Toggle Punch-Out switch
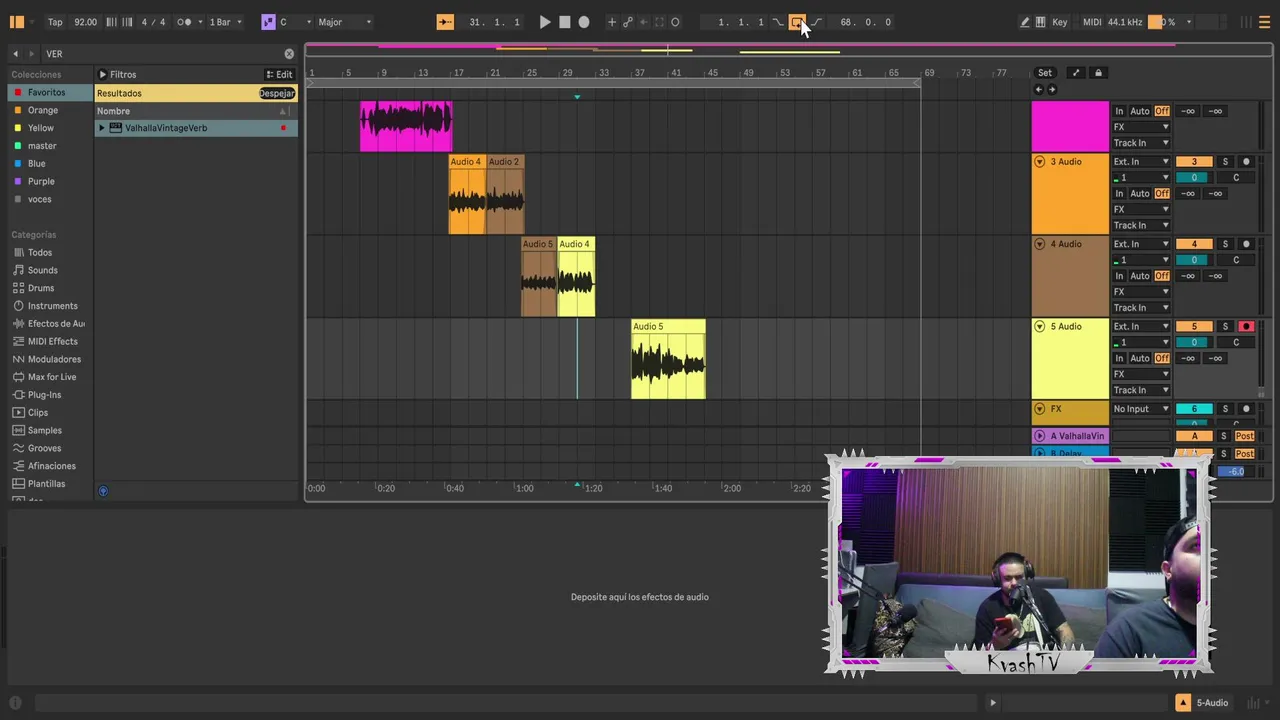1280x720 pixels. (817, 22)
